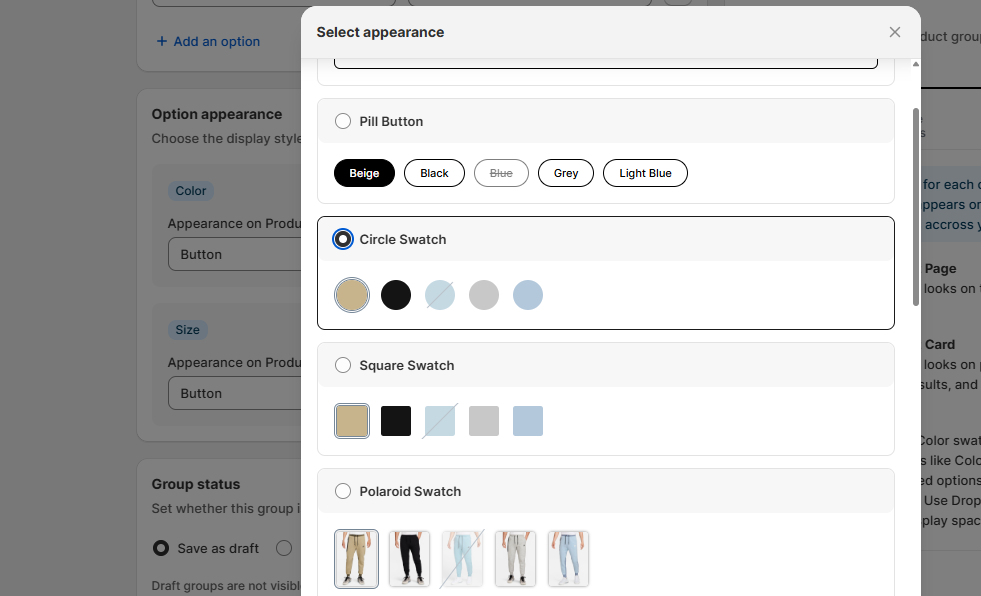Click the Grey pill button
981x596 pixels.
tap(566, 173)
